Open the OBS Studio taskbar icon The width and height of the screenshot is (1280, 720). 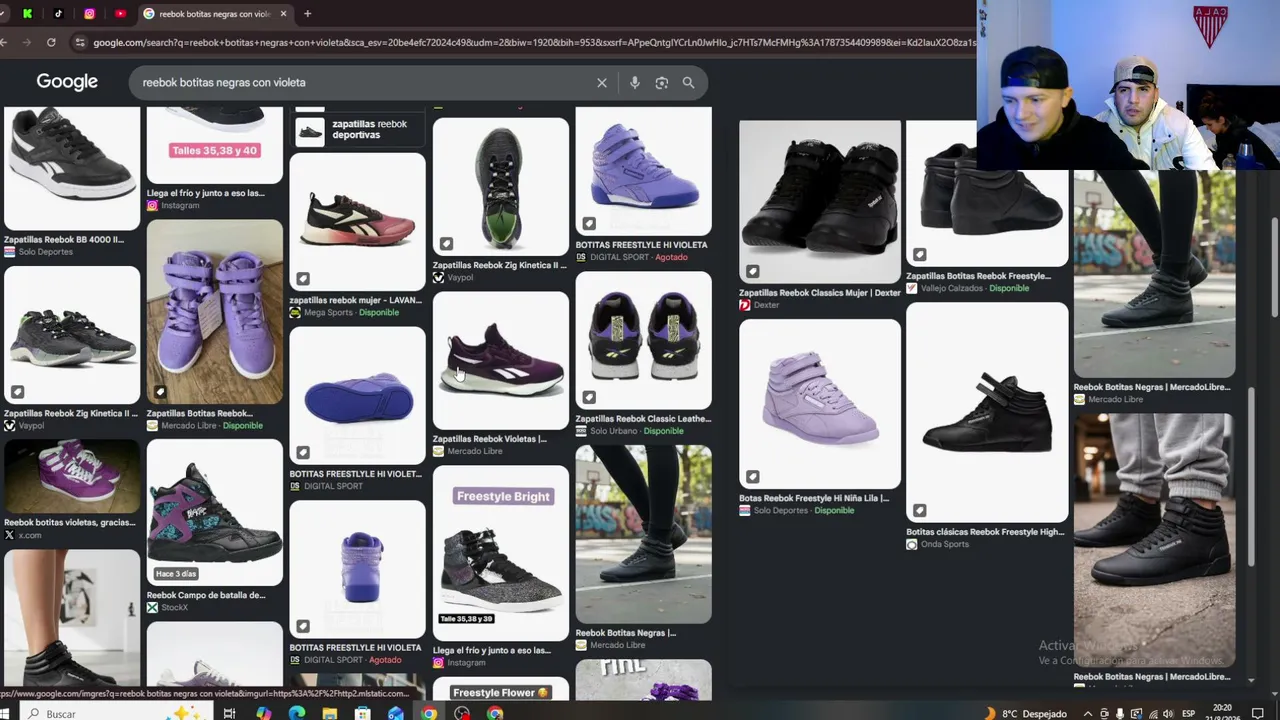461,713
